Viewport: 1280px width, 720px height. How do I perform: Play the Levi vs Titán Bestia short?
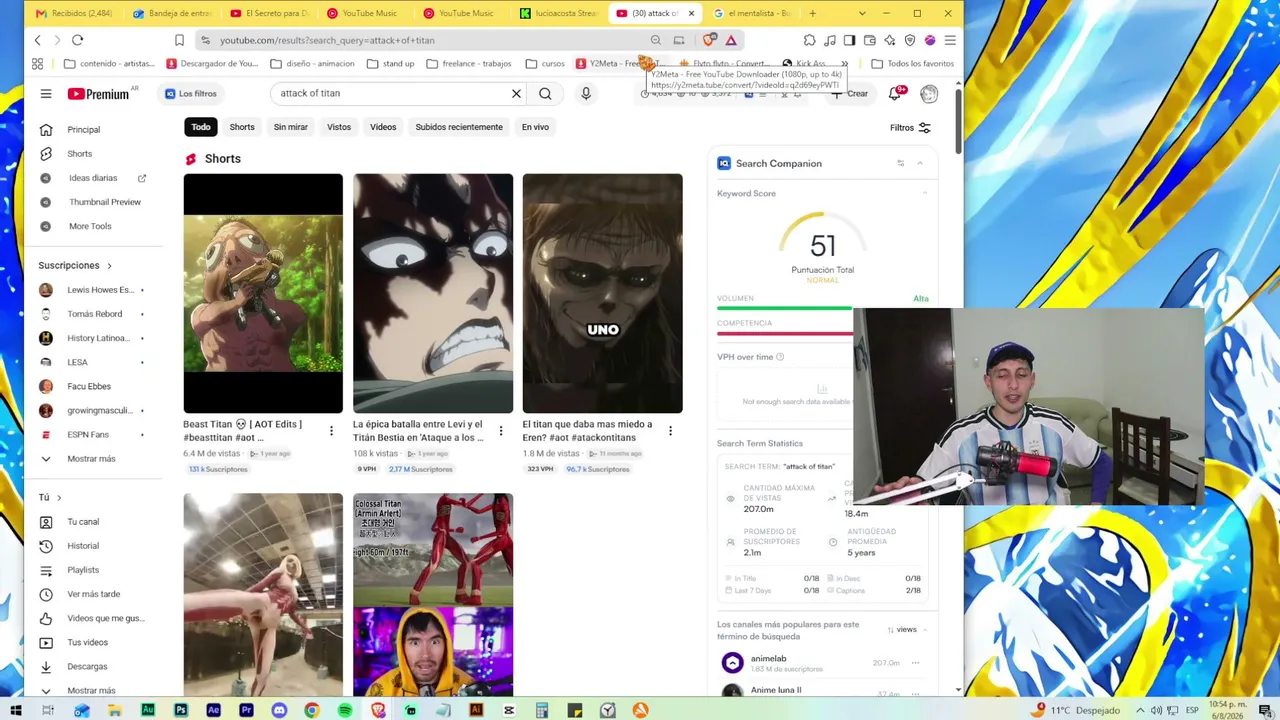(433, 293)
